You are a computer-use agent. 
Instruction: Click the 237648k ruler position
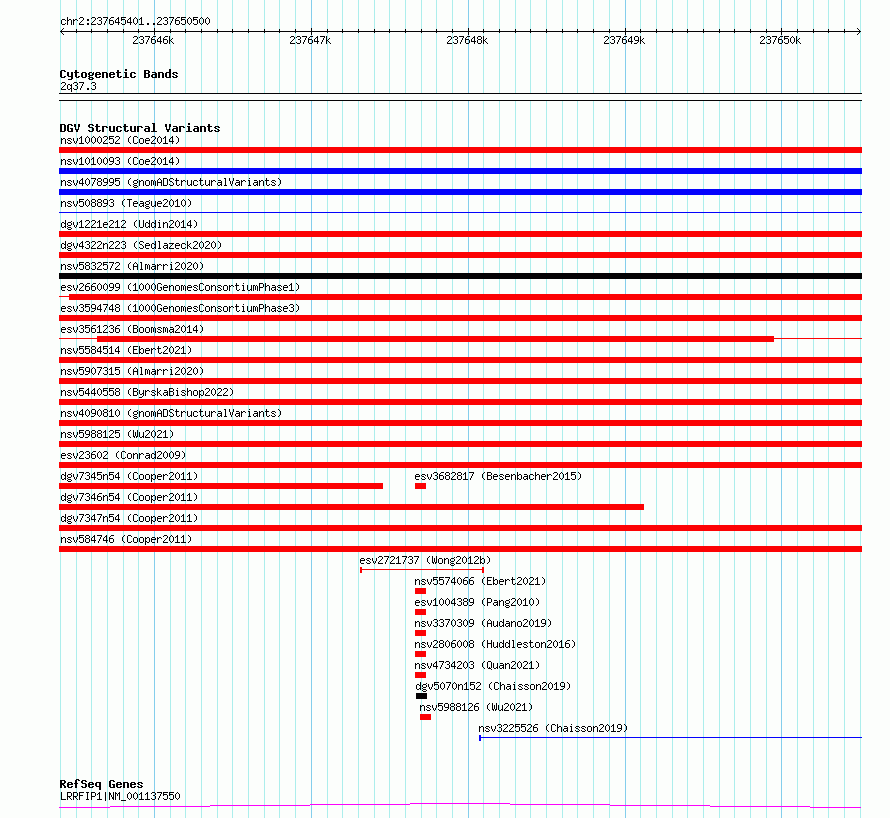point(467,40)
